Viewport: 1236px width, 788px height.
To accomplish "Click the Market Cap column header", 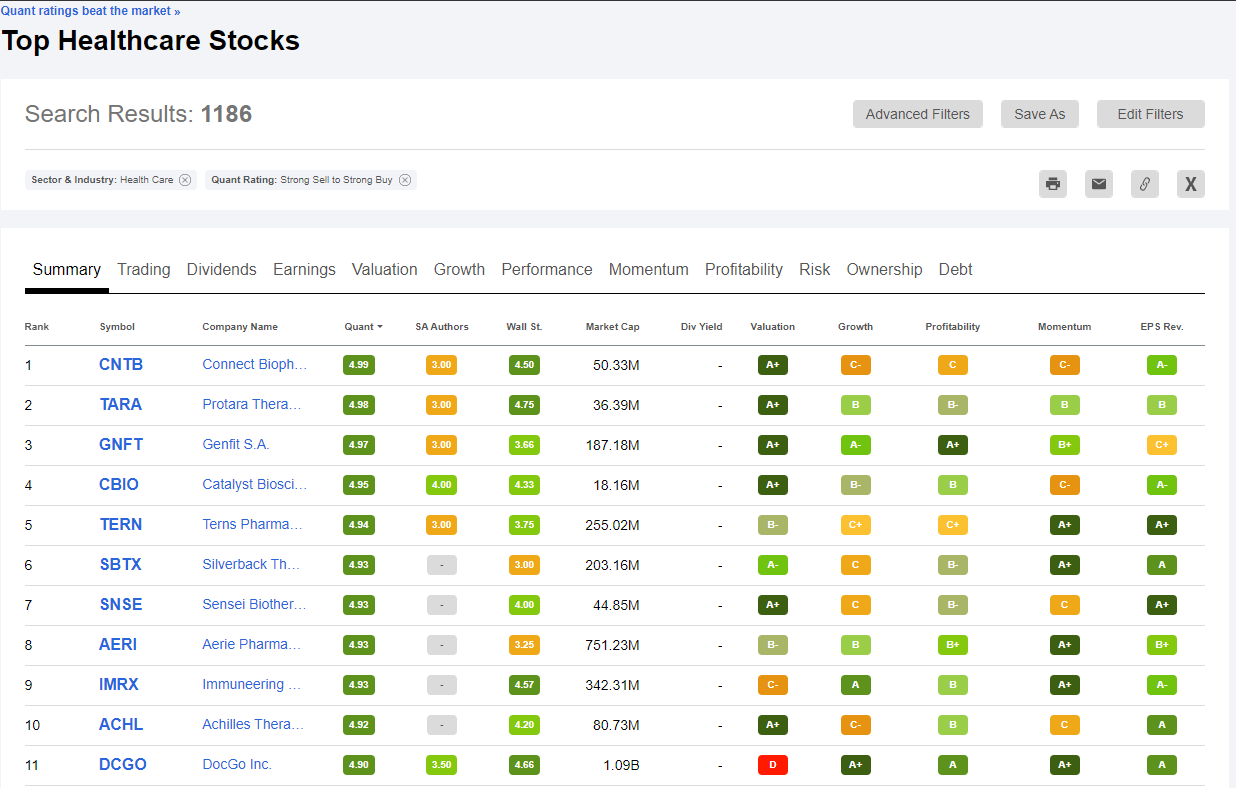I will [613, 327].
